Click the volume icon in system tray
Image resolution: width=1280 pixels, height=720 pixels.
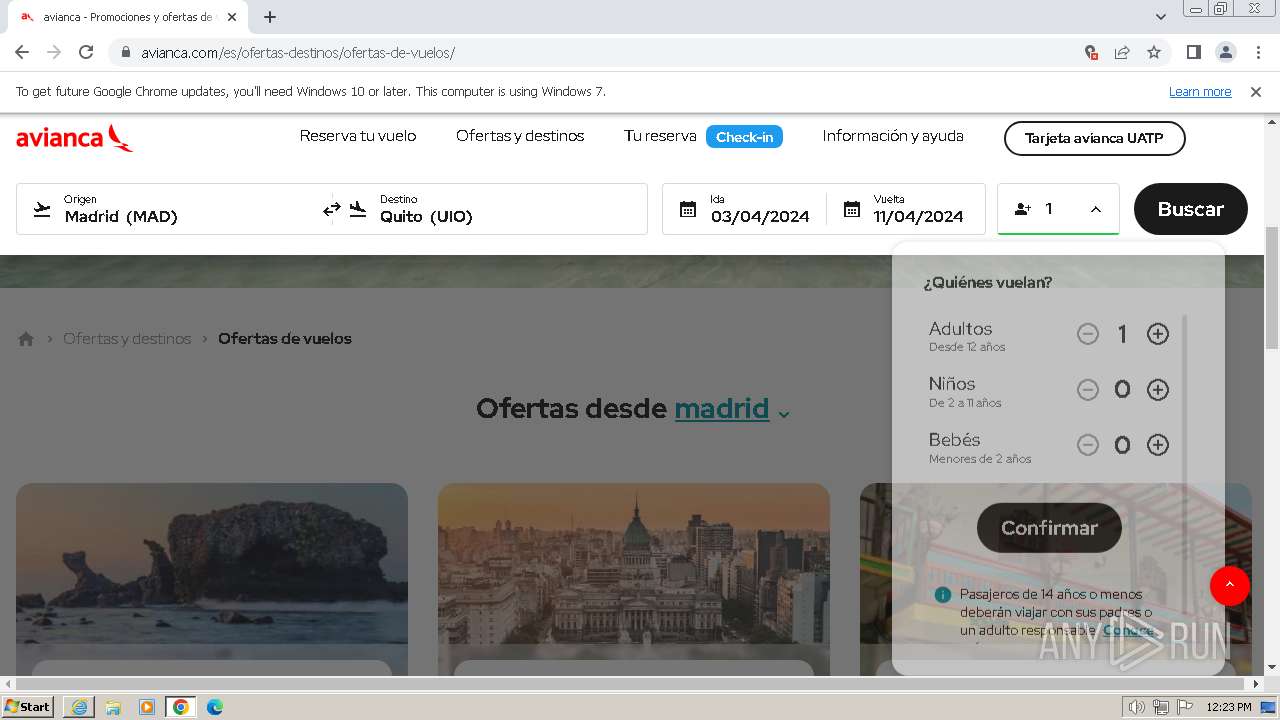point(1136,707)
